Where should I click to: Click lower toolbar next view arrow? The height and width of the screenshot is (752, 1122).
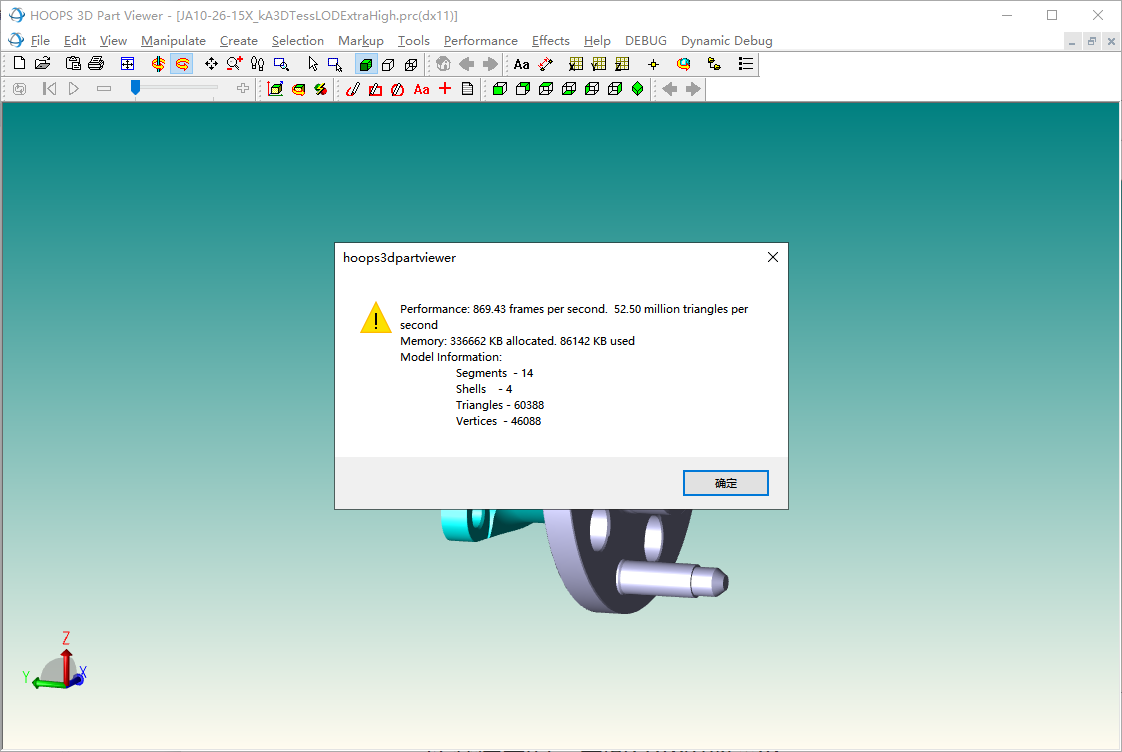[693, 89]
